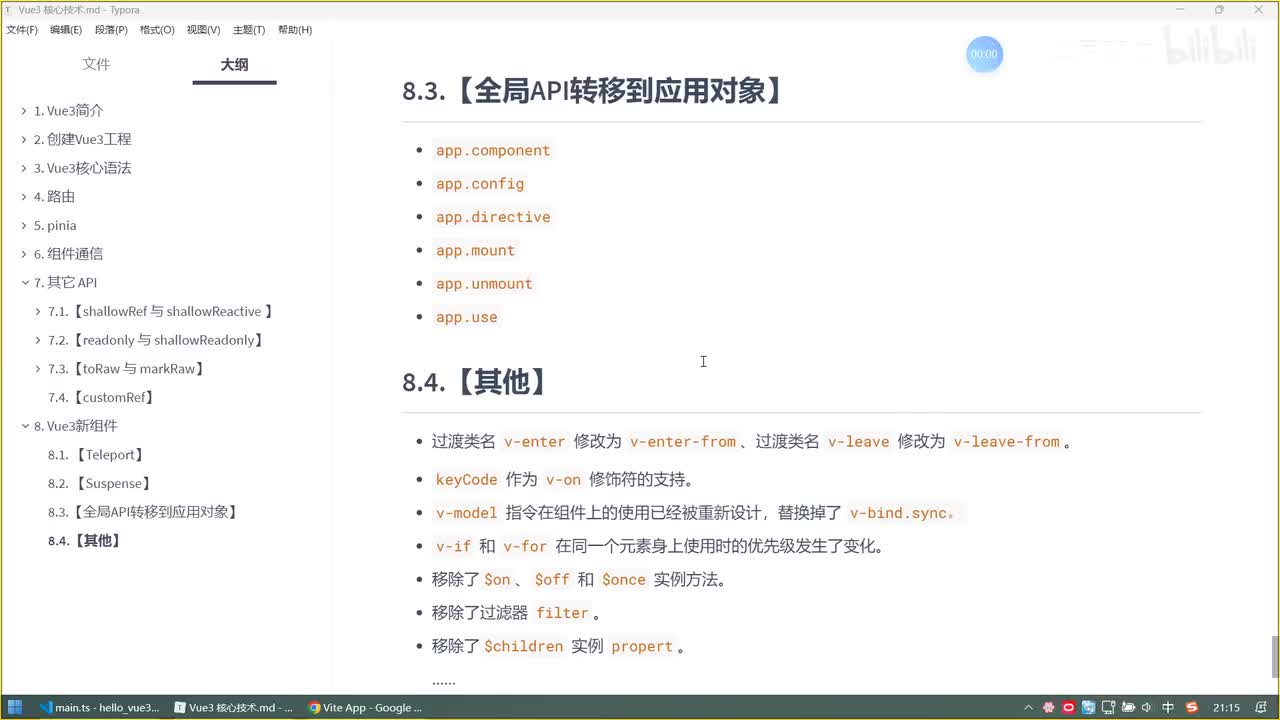Image resolution: width=1280 pixels, height=720 pixels.
Task: Click the v-enter-from inline code
Action: (683, 441)
